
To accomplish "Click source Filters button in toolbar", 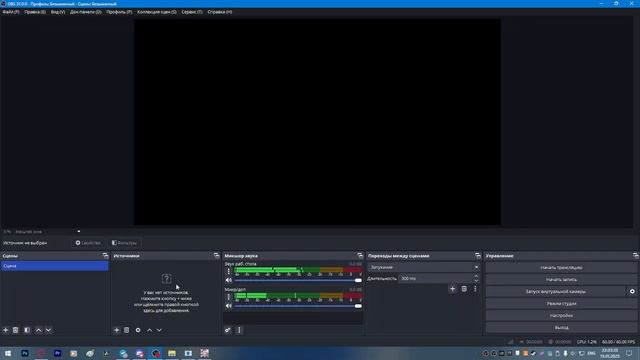I will pyautogui.click(x=124, y=243).
